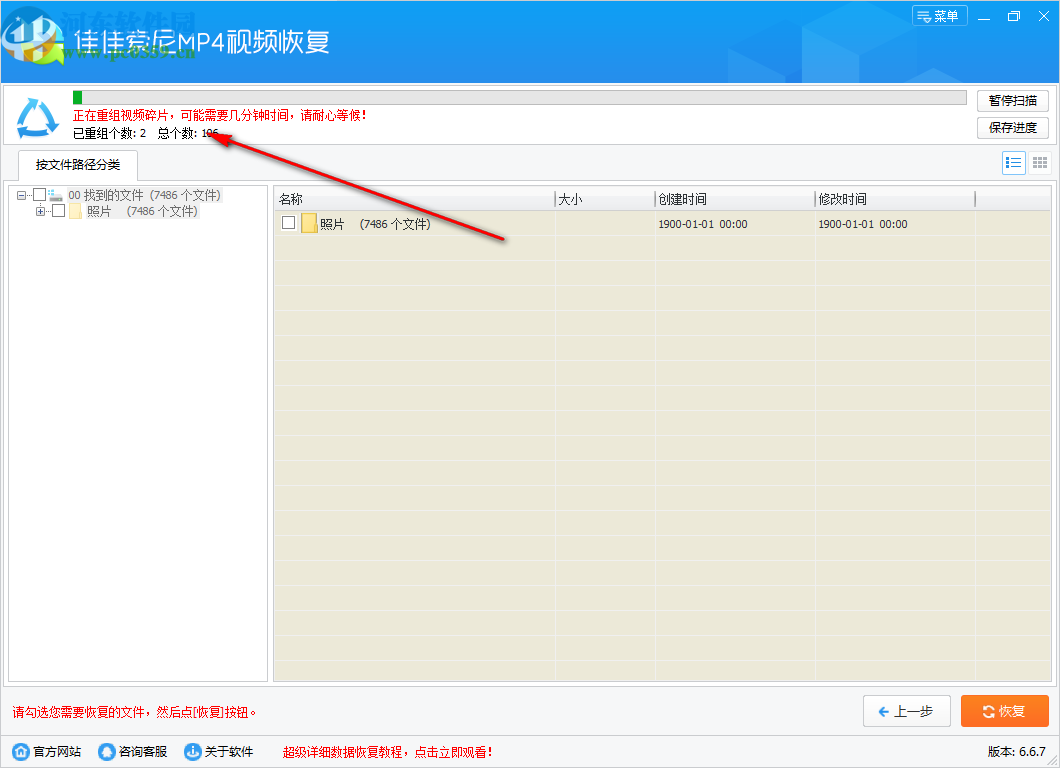This screenshot has width=1060, height=768.
Task: Sort by 创建时间 column header
Action: tap(735, 199)
